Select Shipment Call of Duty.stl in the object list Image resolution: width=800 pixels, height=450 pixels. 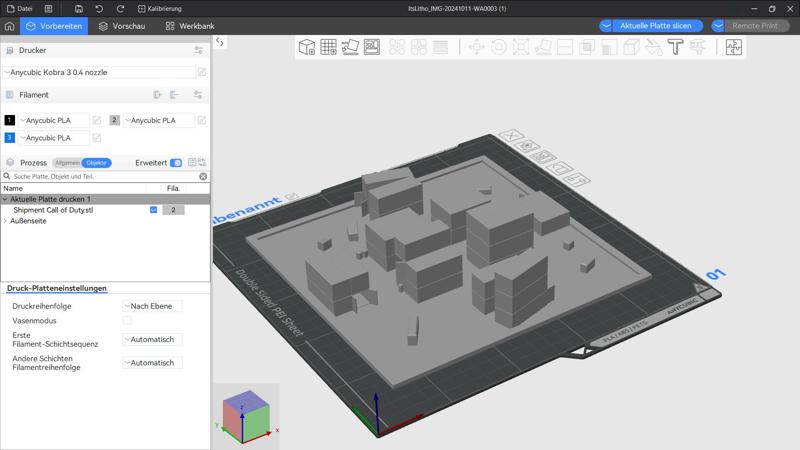click(53, 210)
